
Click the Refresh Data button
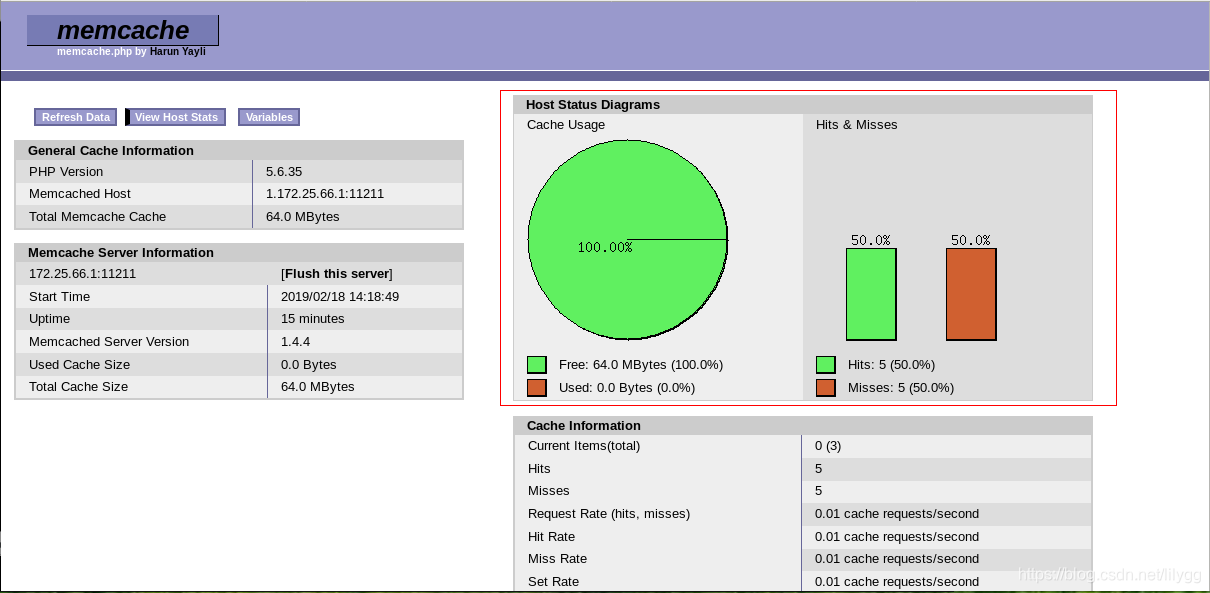pos(76,117)
